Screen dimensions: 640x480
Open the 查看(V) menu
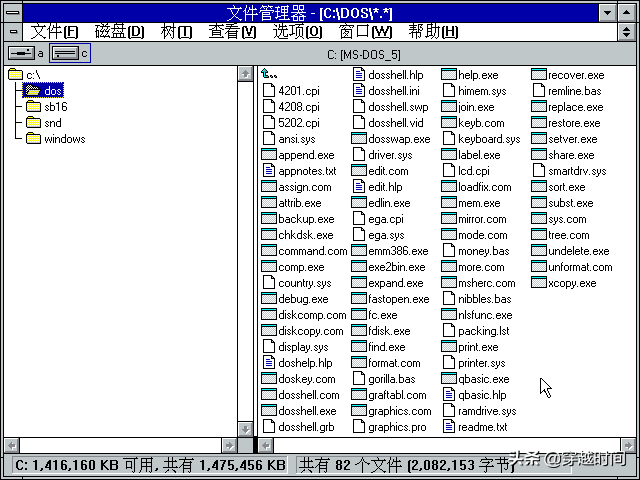(x=232, y=31)
